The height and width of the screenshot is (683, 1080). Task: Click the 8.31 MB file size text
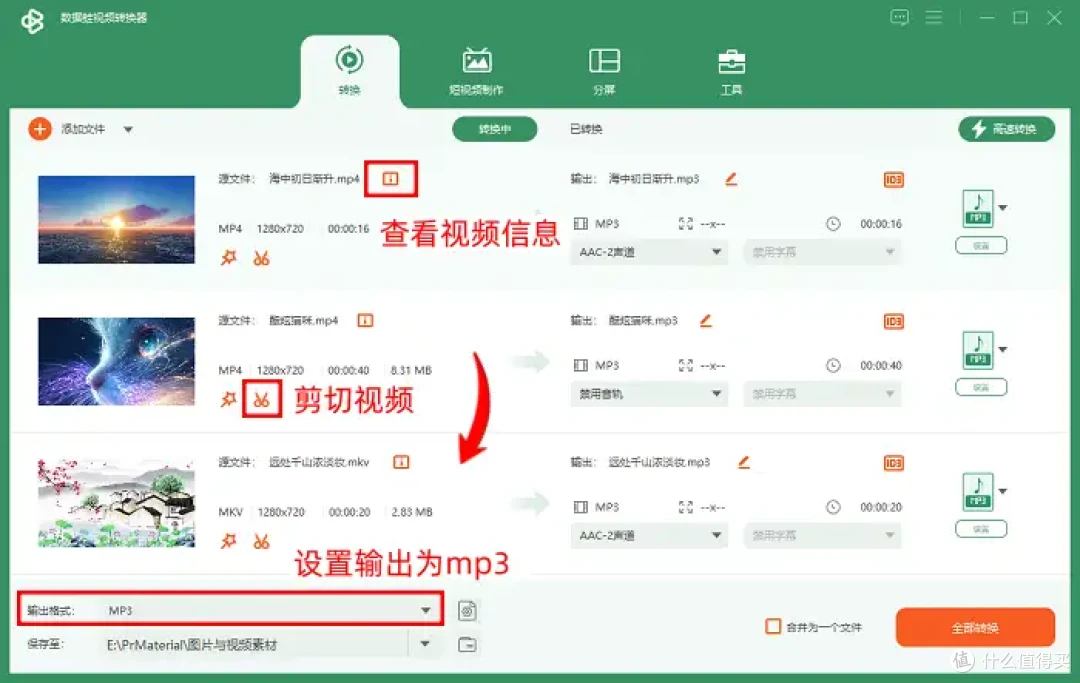pos(411,370)
